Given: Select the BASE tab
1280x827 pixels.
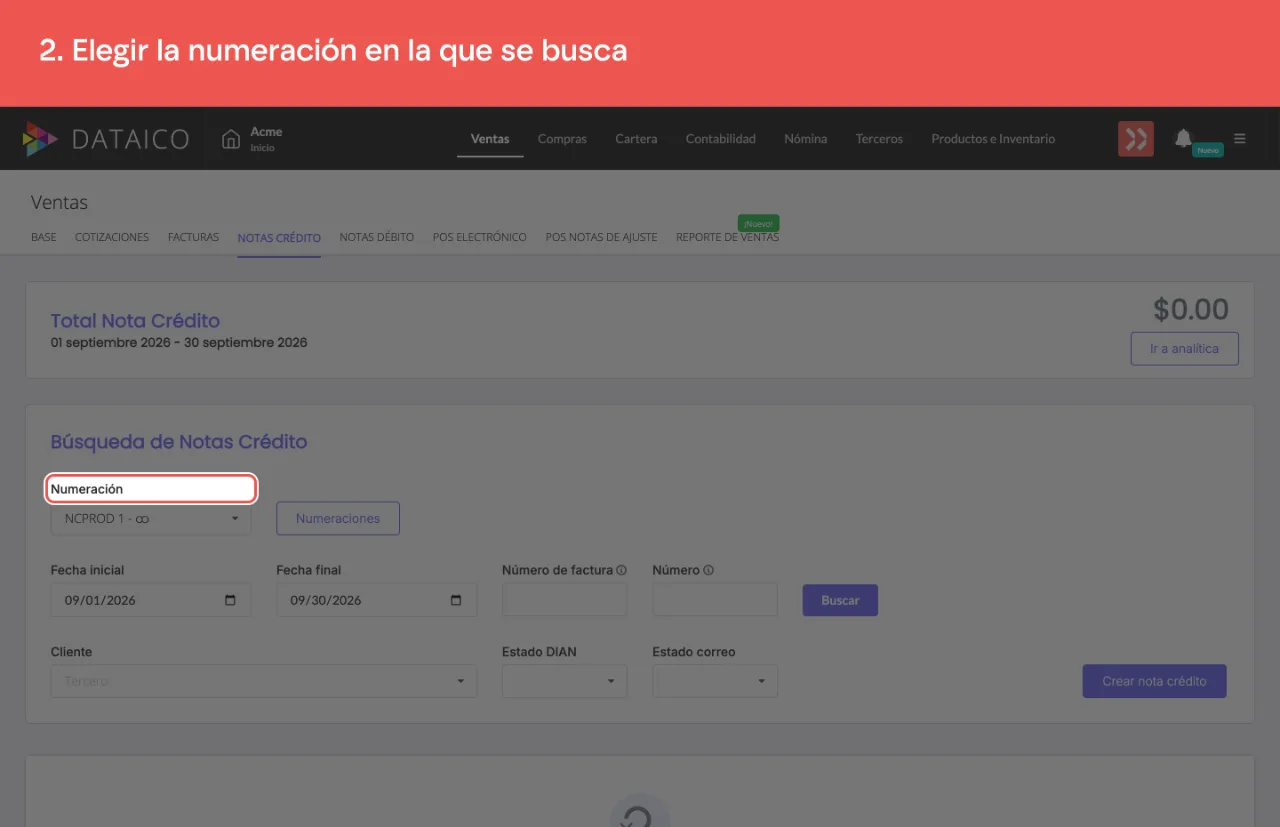Looking at the screenshot, I should coord(44,237).
